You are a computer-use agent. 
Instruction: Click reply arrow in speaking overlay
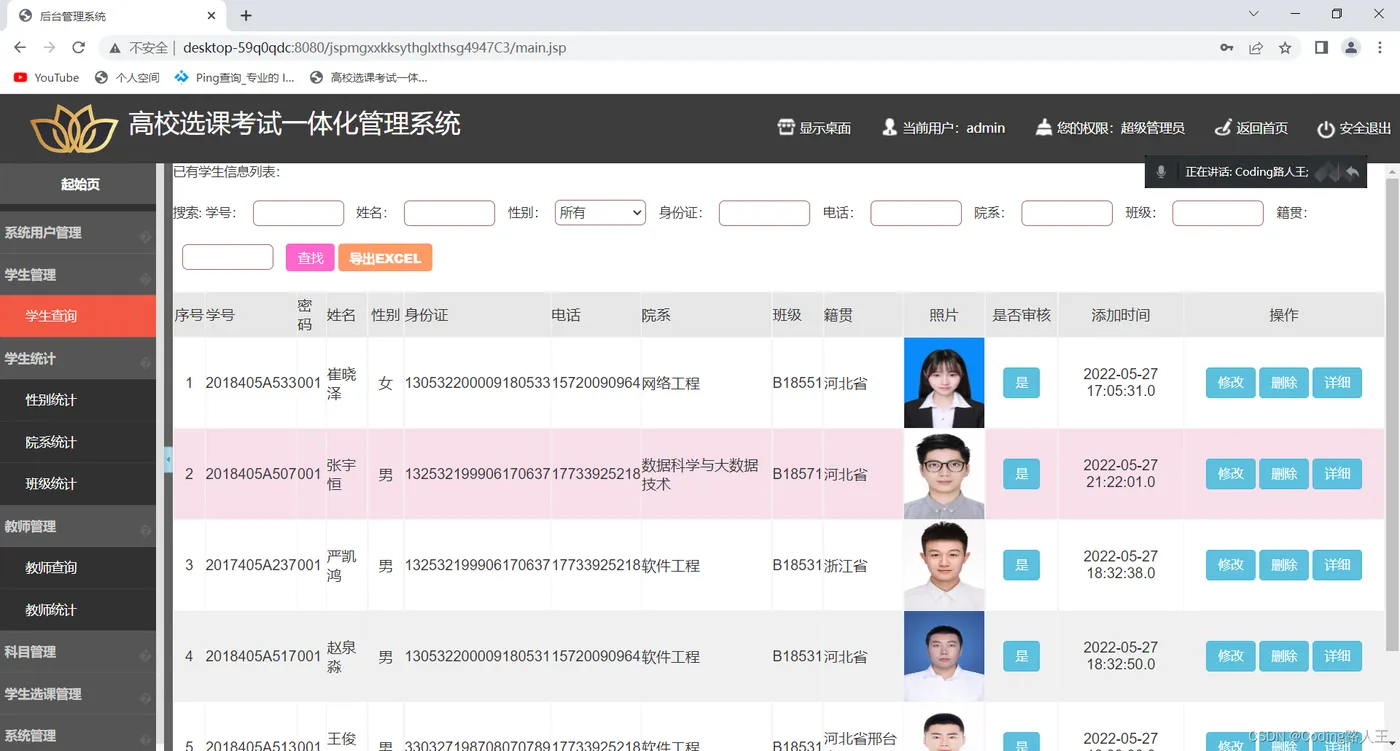coord(1351,172)
